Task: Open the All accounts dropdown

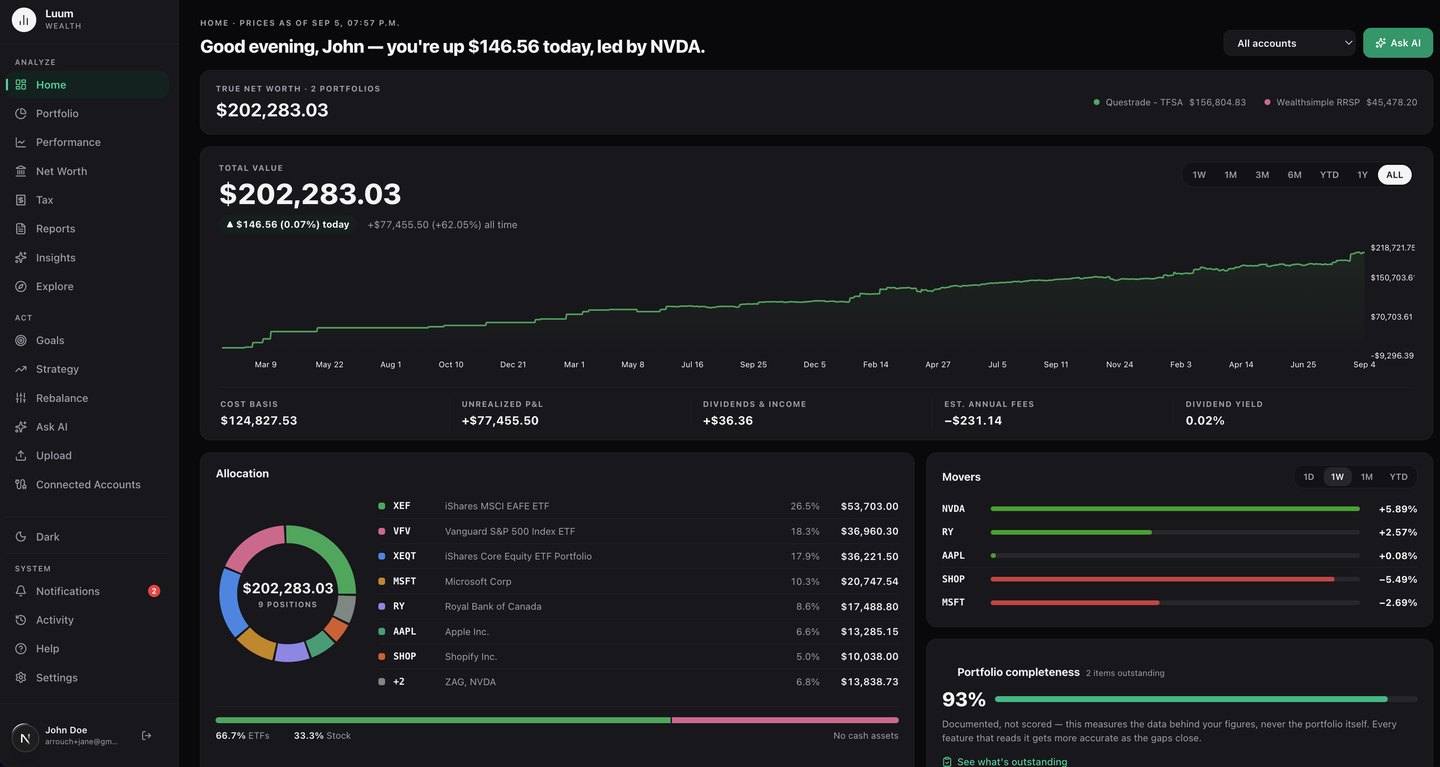Action: [1290, 43]
